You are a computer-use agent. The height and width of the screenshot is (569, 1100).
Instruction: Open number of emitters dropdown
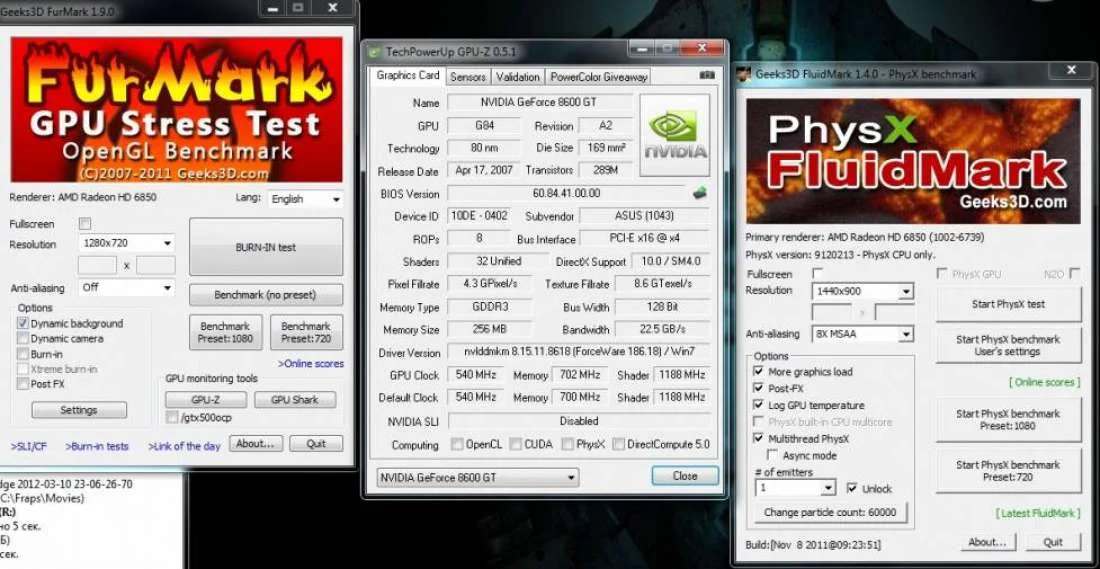click(x=796, y=488)
